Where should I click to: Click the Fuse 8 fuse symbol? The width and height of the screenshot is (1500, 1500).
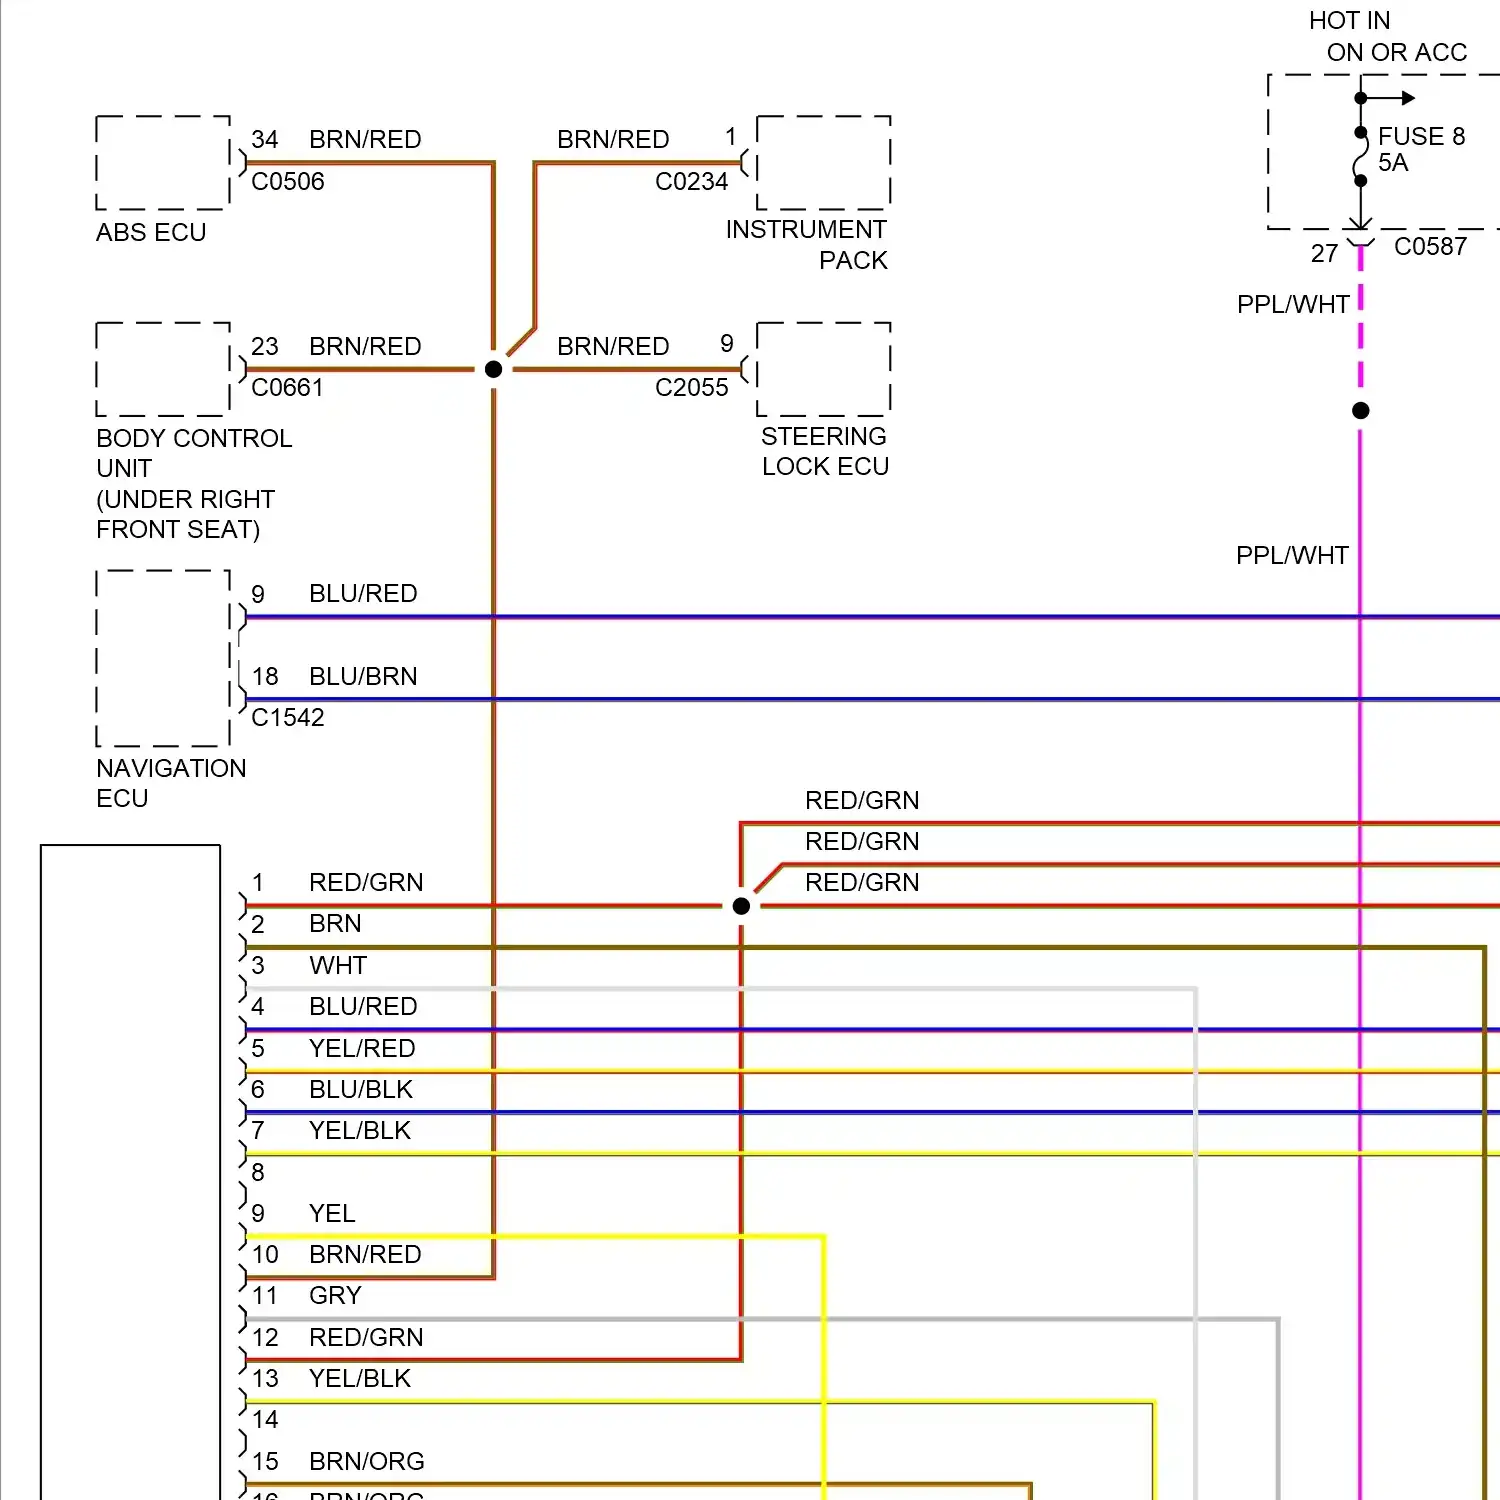coord(1360,157)
